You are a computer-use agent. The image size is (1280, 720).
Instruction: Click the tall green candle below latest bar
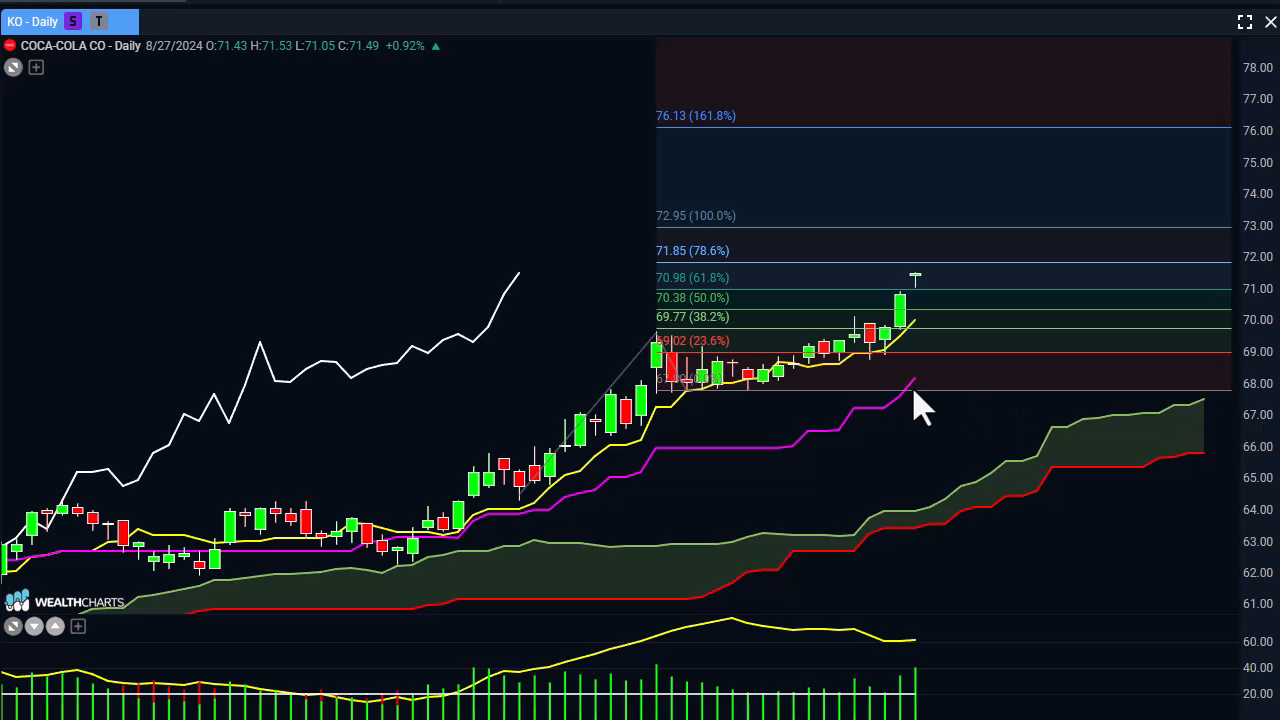(x=900, y=310)
